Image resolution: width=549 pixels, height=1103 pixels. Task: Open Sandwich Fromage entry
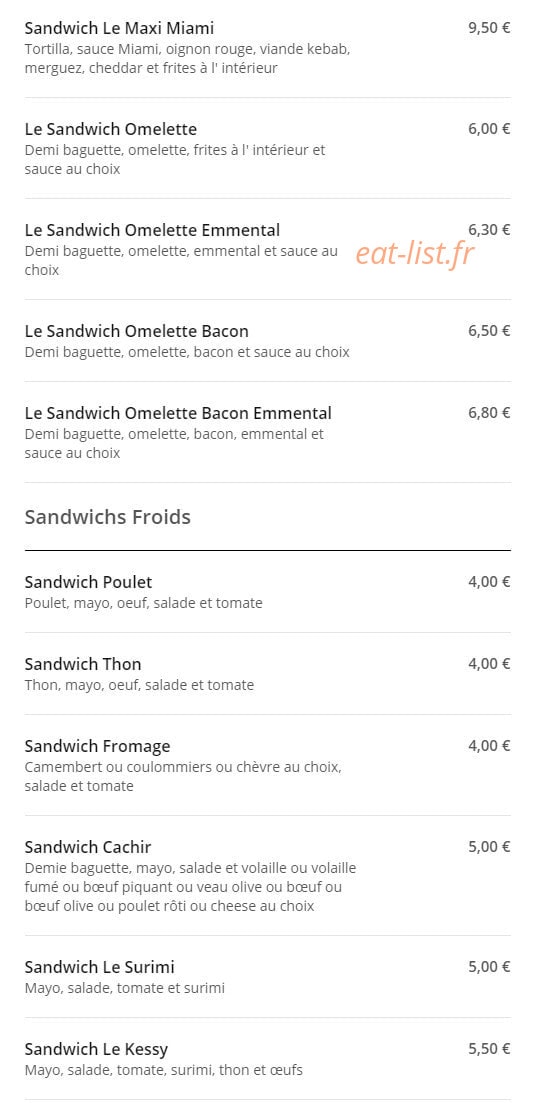click(x=267, y=765)
